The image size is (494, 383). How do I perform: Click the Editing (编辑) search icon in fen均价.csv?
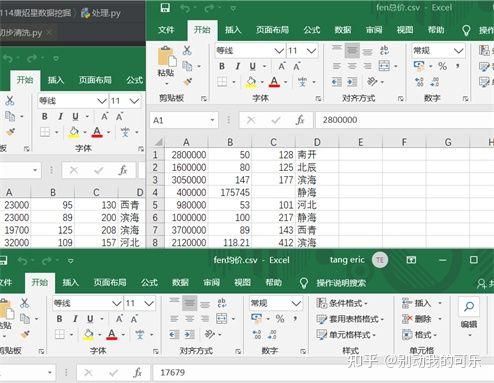[469, 306]
